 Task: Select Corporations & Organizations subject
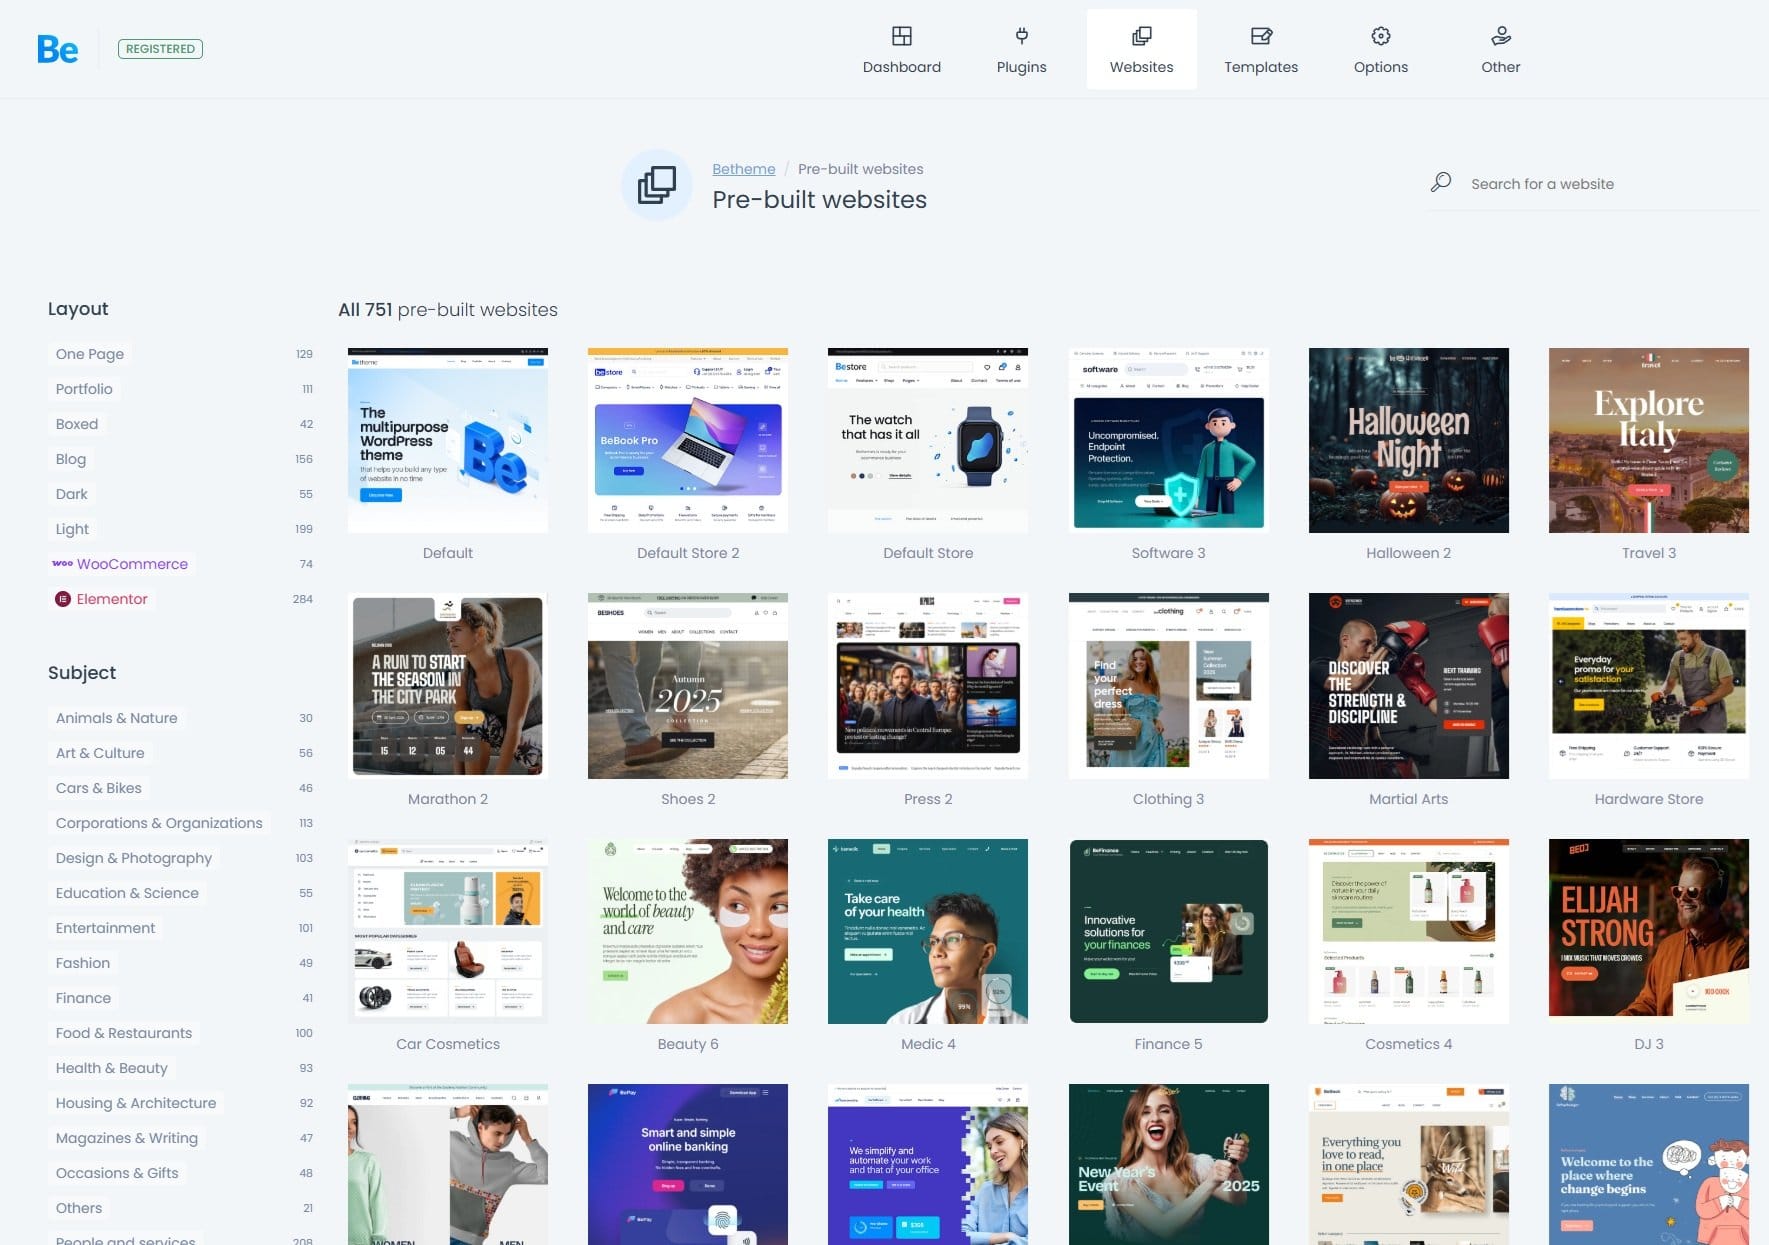click(159, 823)
